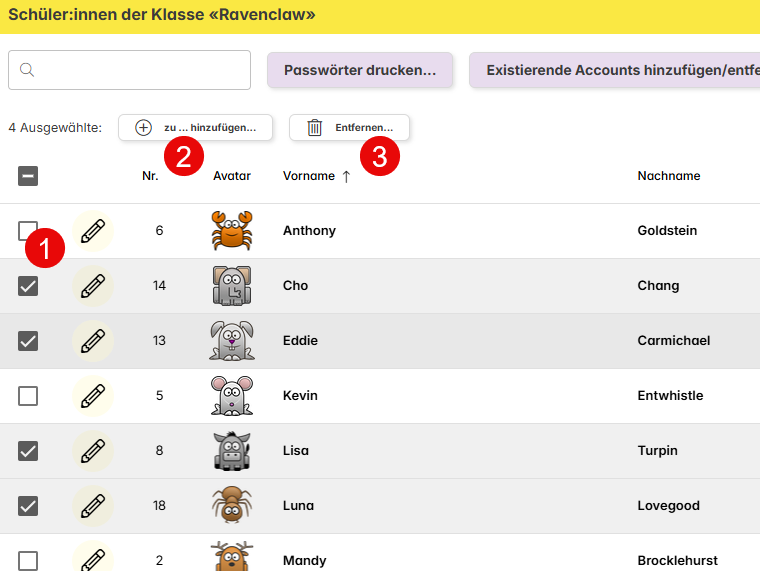760x571 pixels.
Task: Edit Luna Lovegood with pencil icon
Action: tap(92, 506)
